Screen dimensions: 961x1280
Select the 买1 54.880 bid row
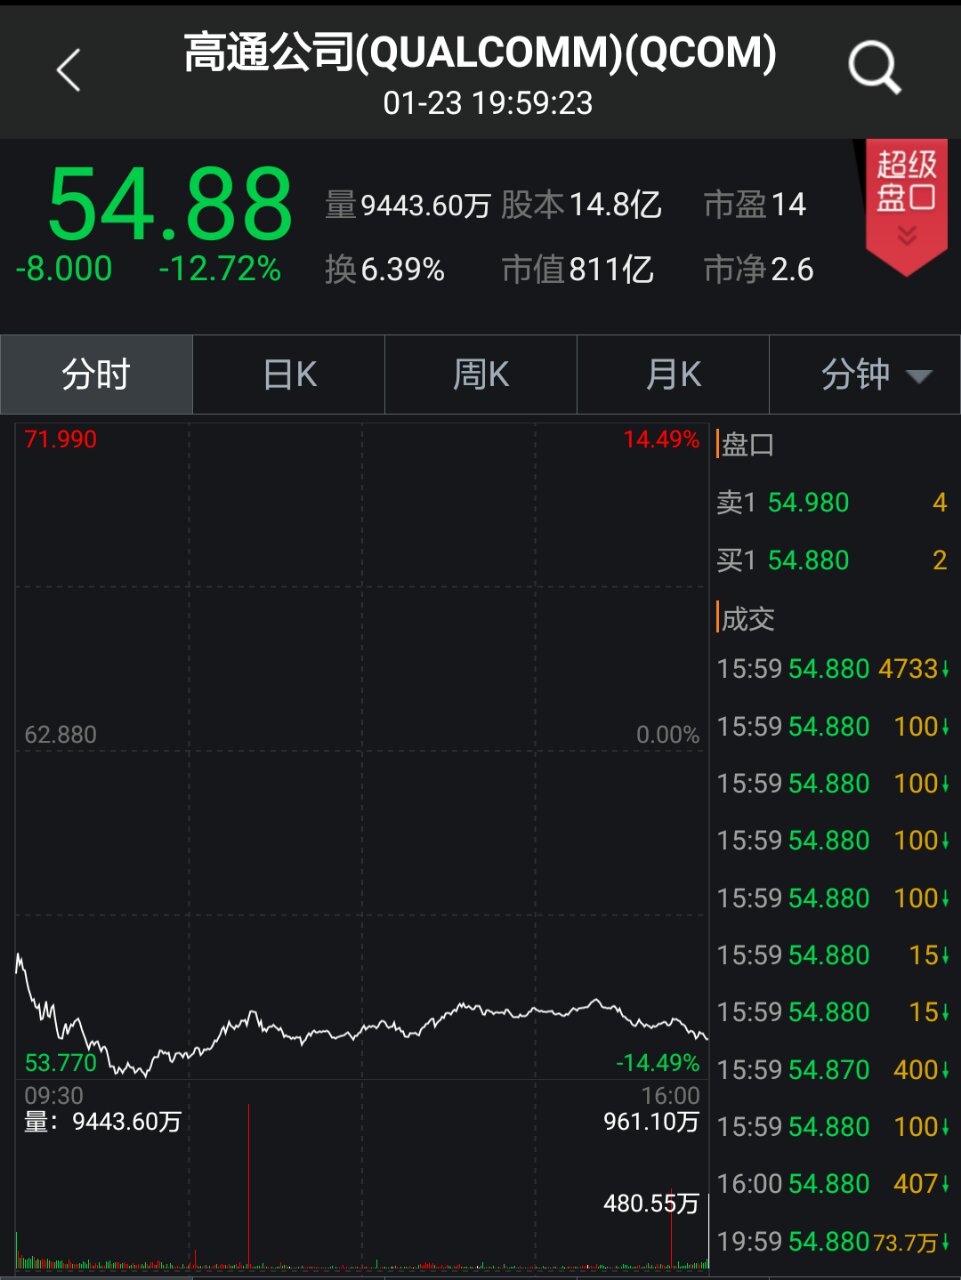pos(832,560)
